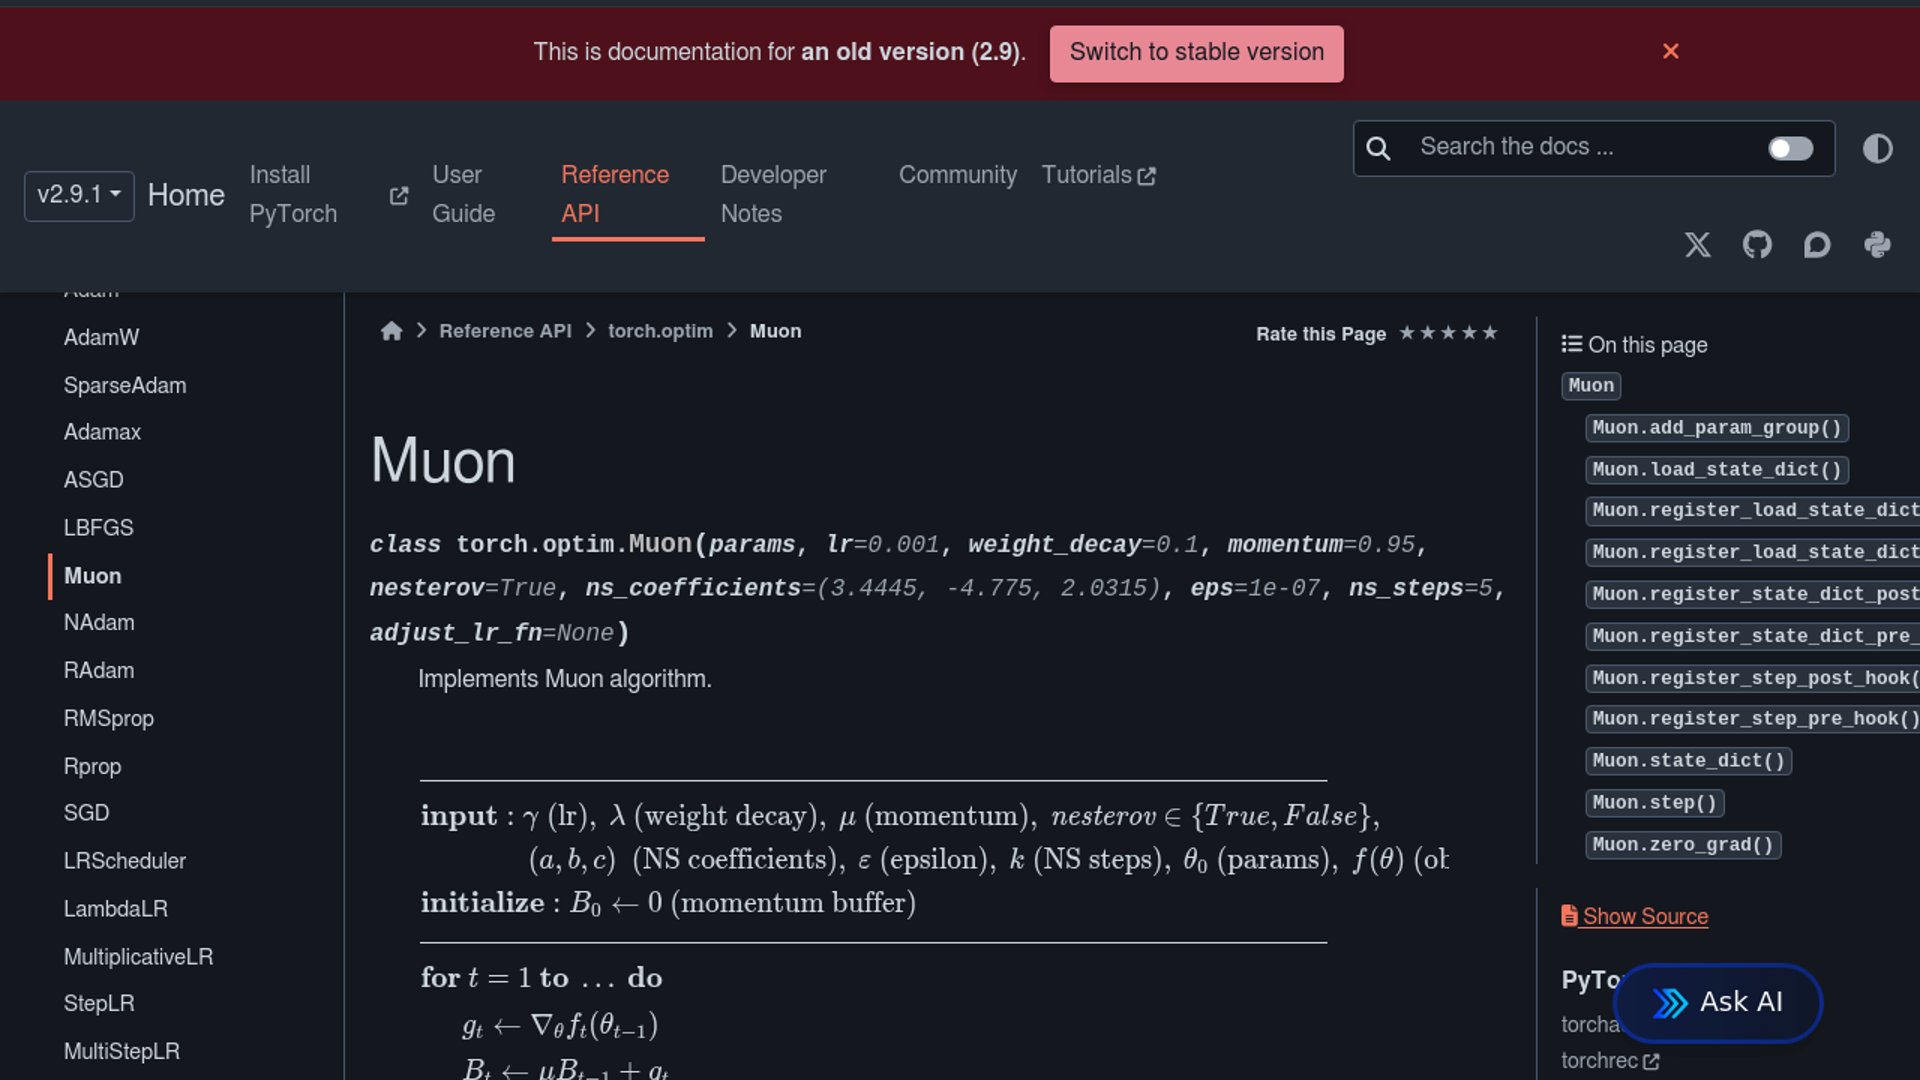This screenshot has height=1080, width=1920.
Task: Open the GitHub icon link
Action: [1757, 245]
